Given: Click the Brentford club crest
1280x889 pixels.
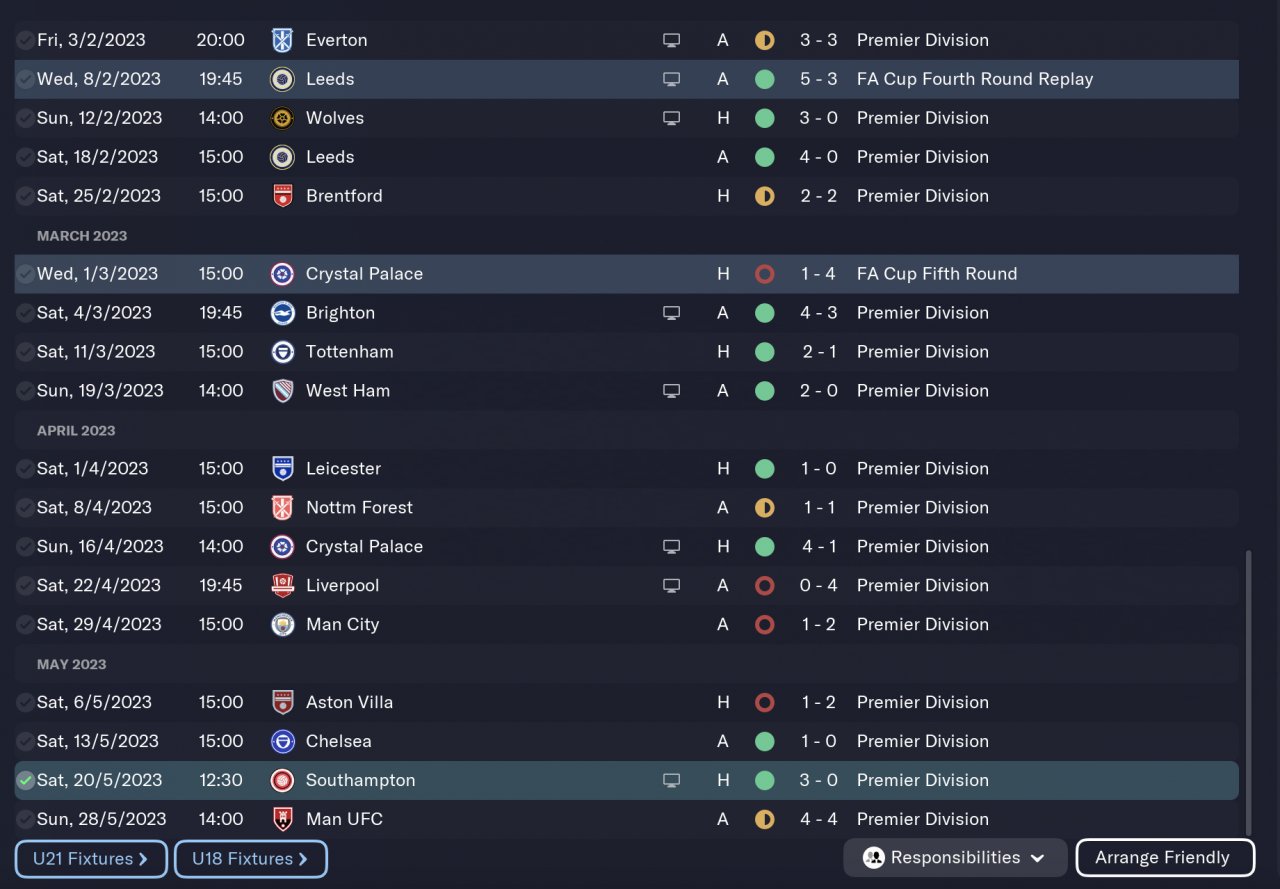Looking at the screenshot, I should pos(282,196).
